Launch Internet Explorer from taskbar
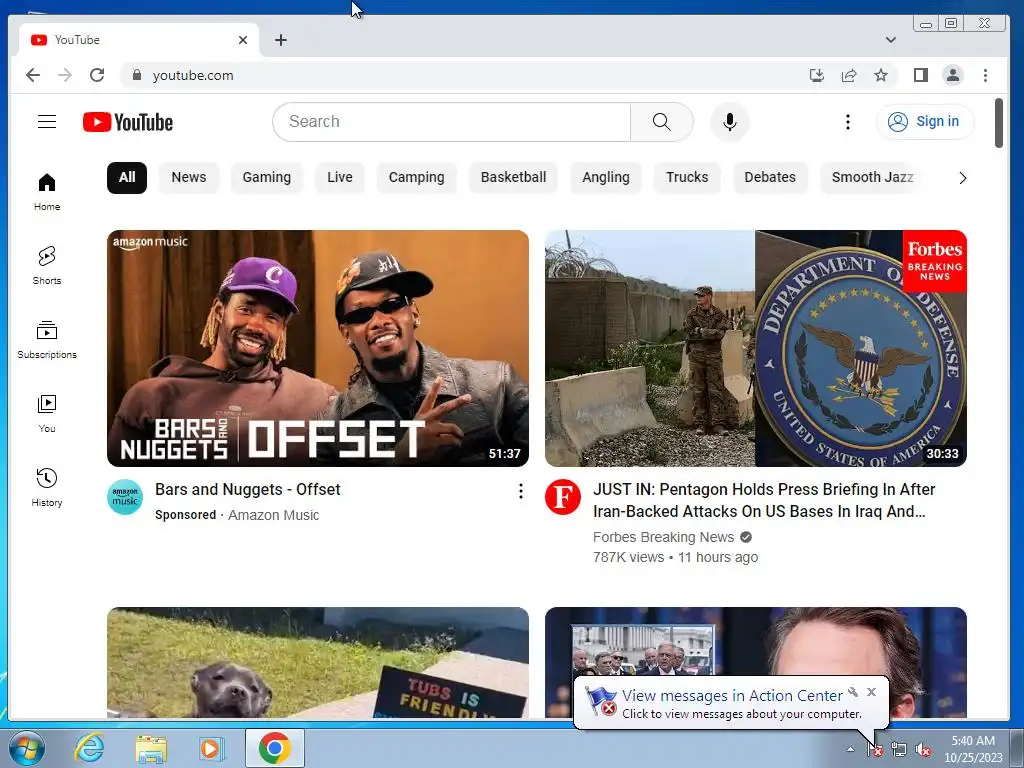The width and height of the screenshot is (1024, 768). 89,748
